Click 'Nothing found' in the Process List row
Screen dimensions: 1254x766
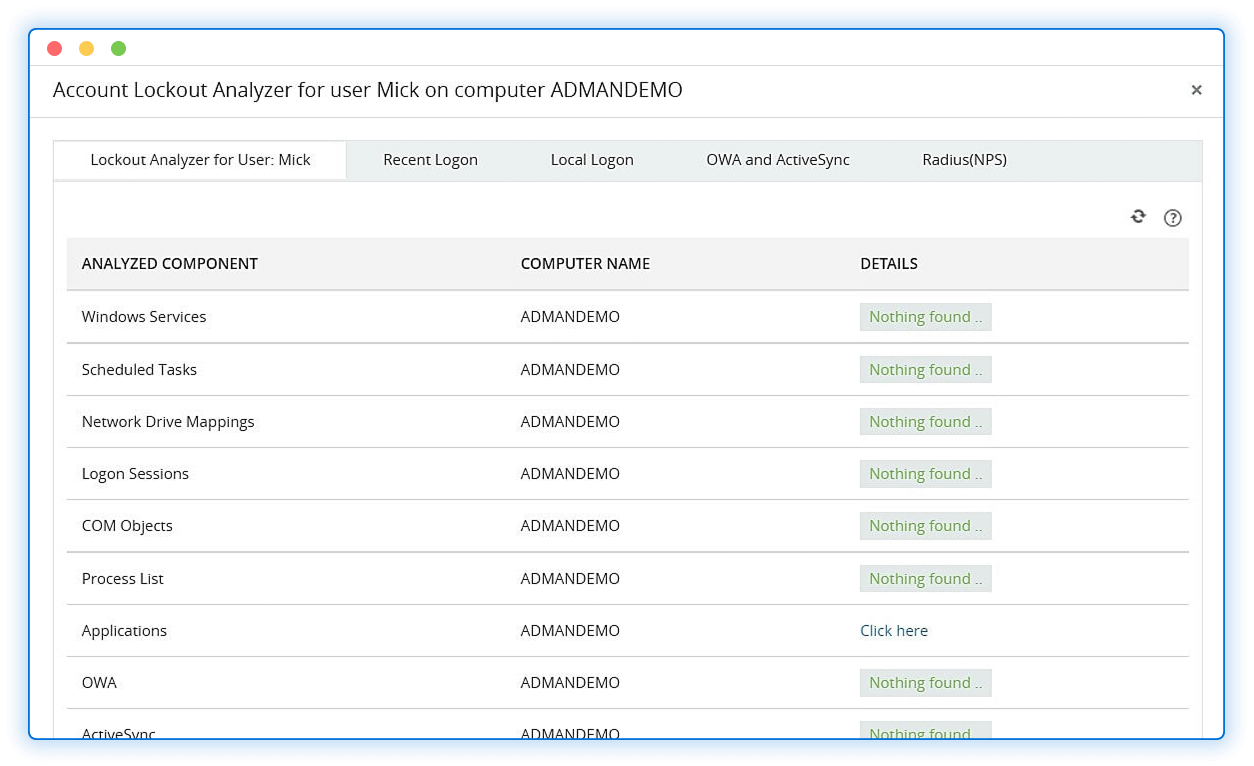pos(925,578)
